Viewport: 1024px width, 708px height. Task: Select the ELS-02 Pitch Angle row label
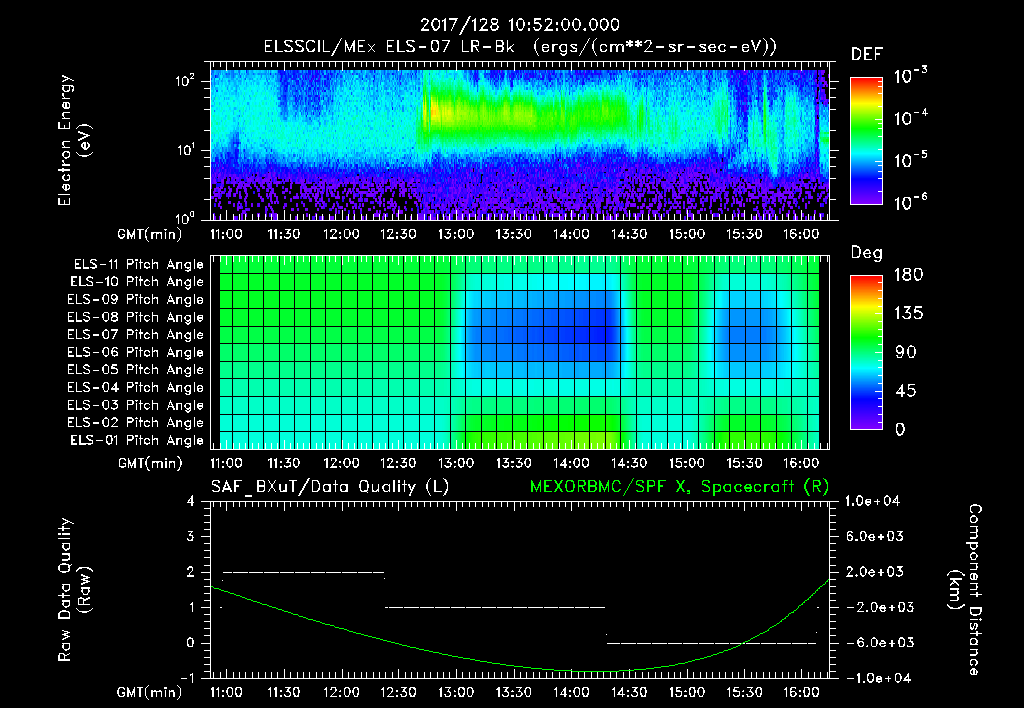click(x=136, y=423)
